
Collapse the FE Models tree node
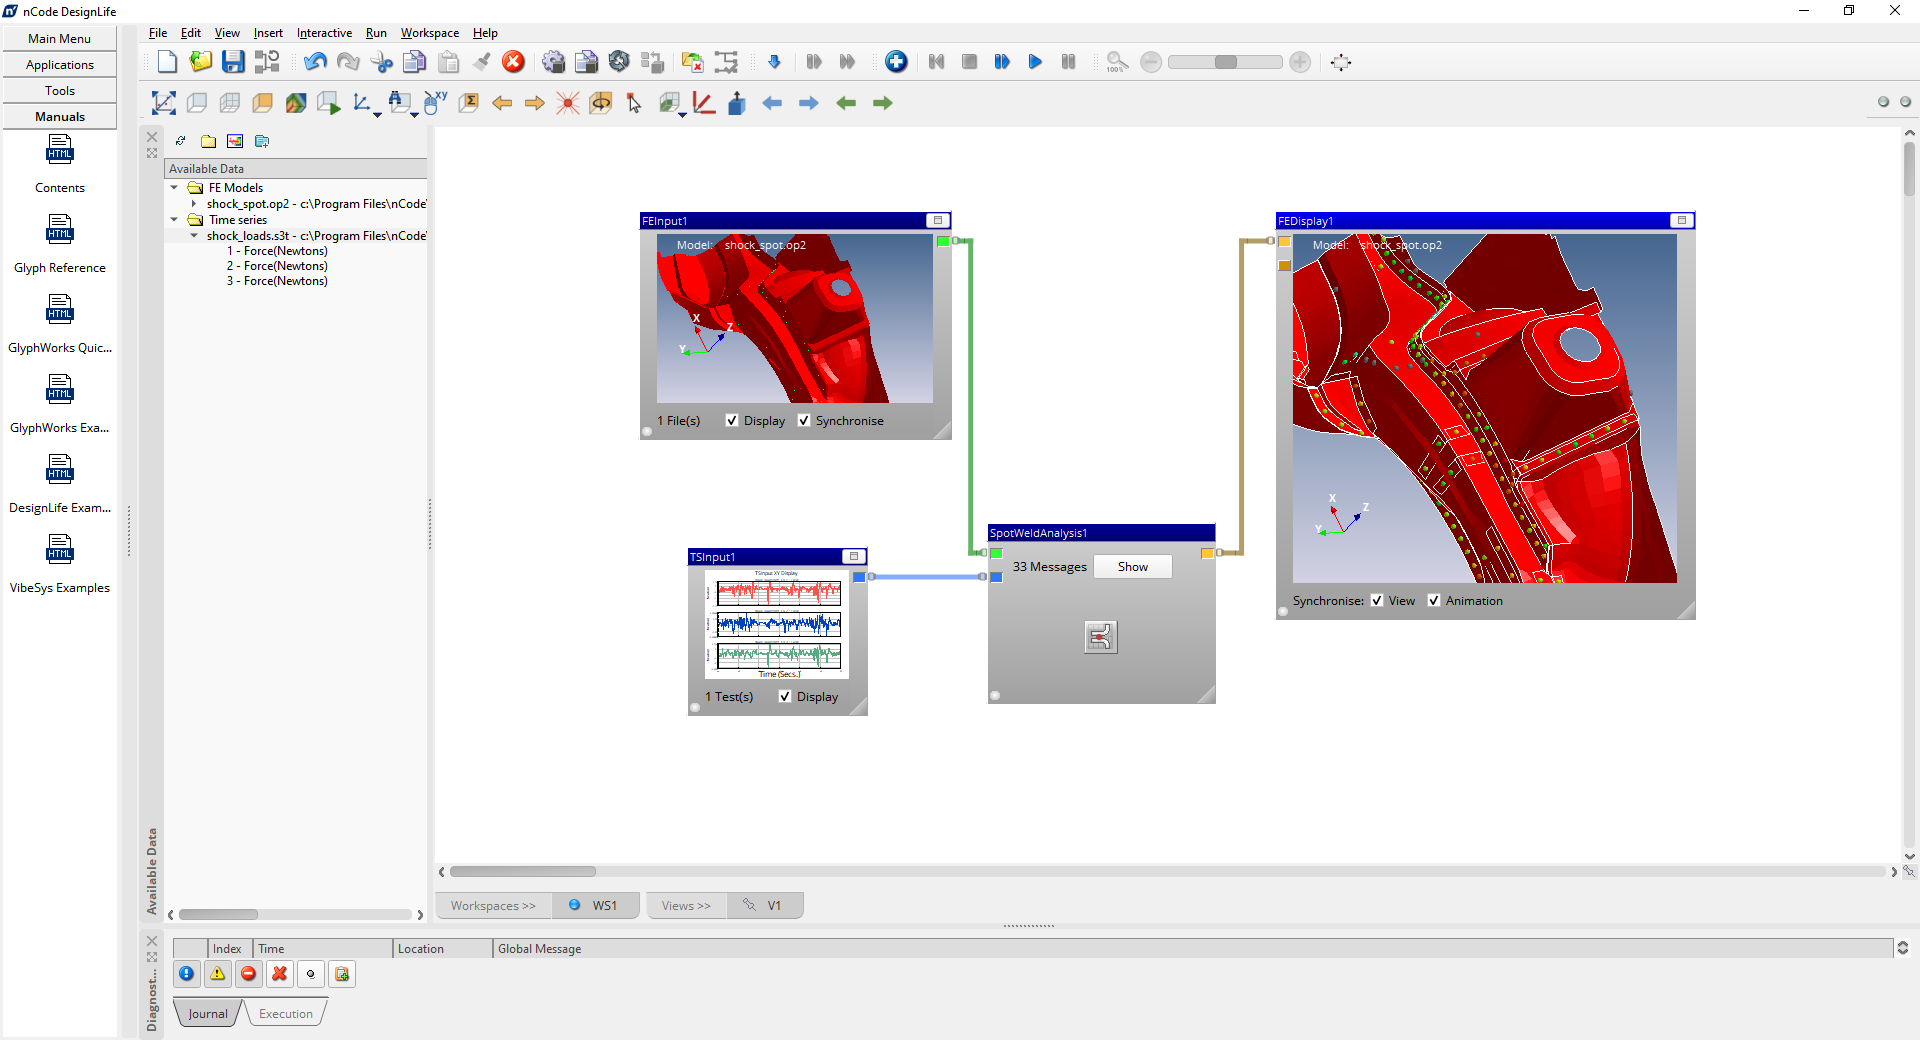click(x=174, y=188)
